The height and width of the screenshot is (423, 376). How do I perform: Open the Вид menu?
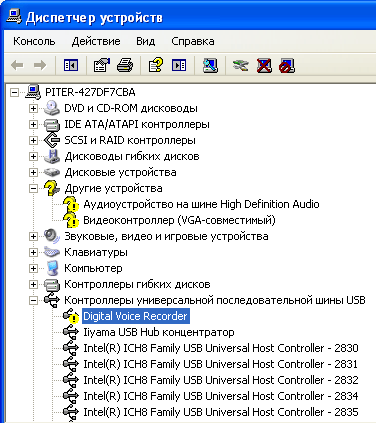(145, 41)
